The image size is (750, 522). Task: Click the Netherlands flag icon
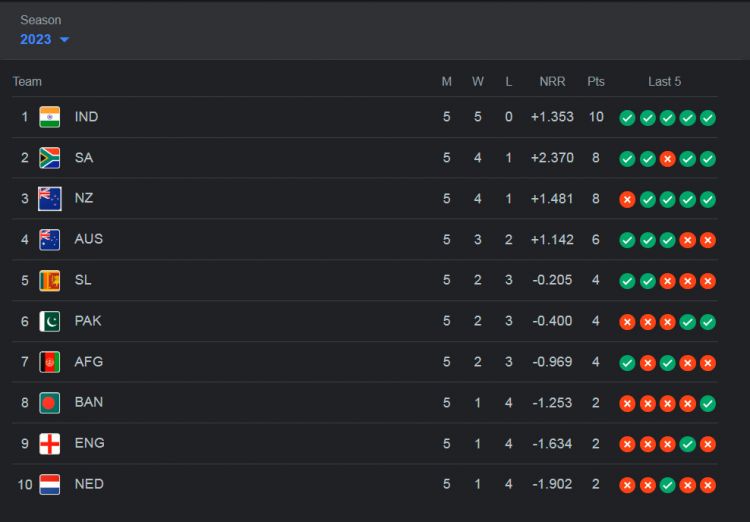click(50, 485)
